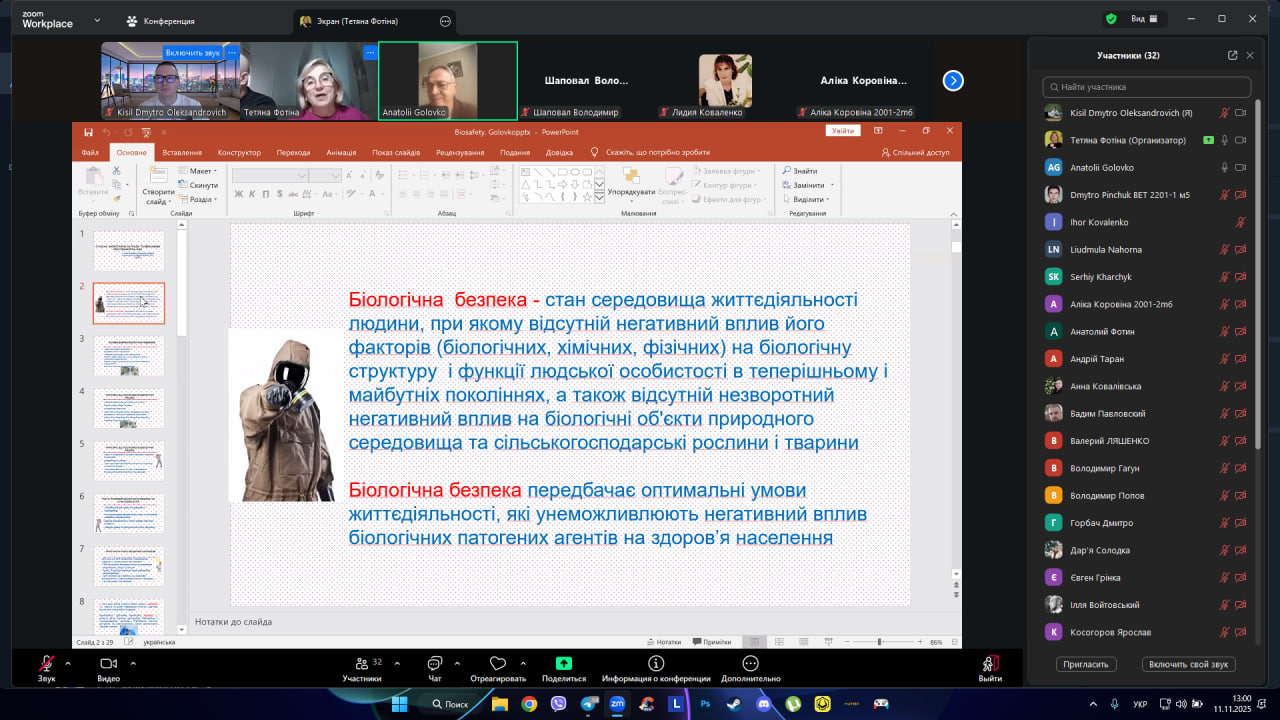The height and width of the screenshot is (720, 1280).
Task: Click the Пригласить invite button
Action: coord(1086,664)
